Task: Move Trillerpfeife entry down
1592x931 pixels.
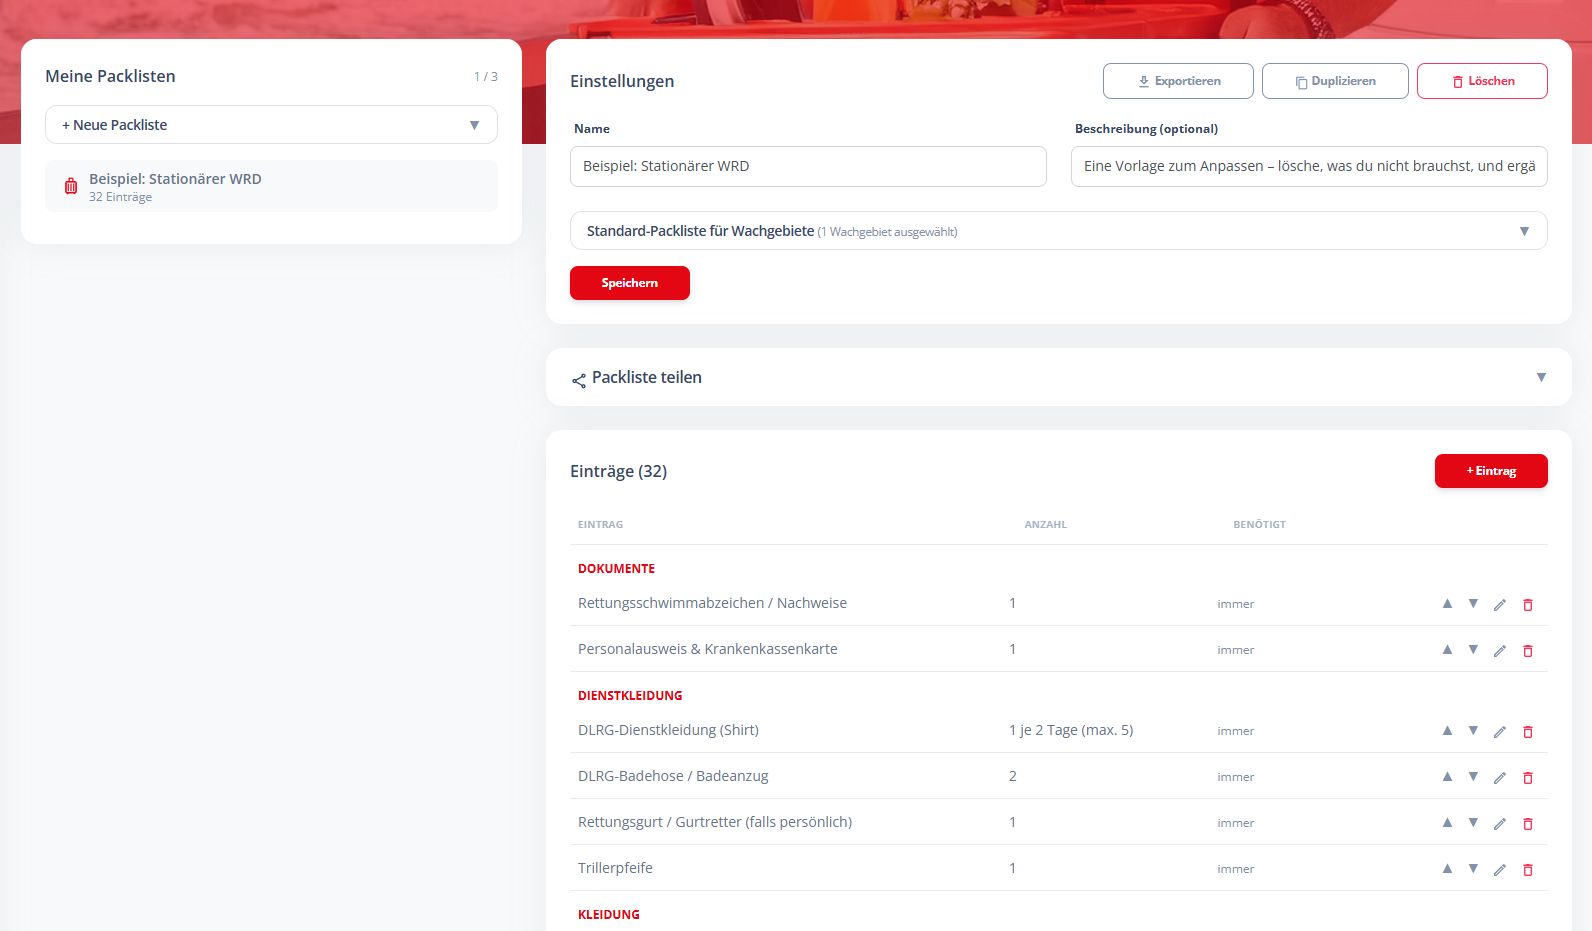Action: pos(1473,869)
